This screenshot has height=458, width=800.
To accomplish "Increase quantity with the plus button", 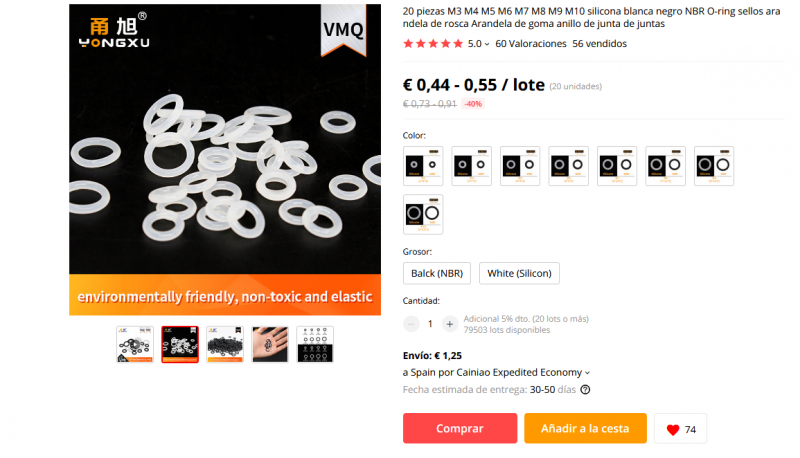I will pos(449,324).
